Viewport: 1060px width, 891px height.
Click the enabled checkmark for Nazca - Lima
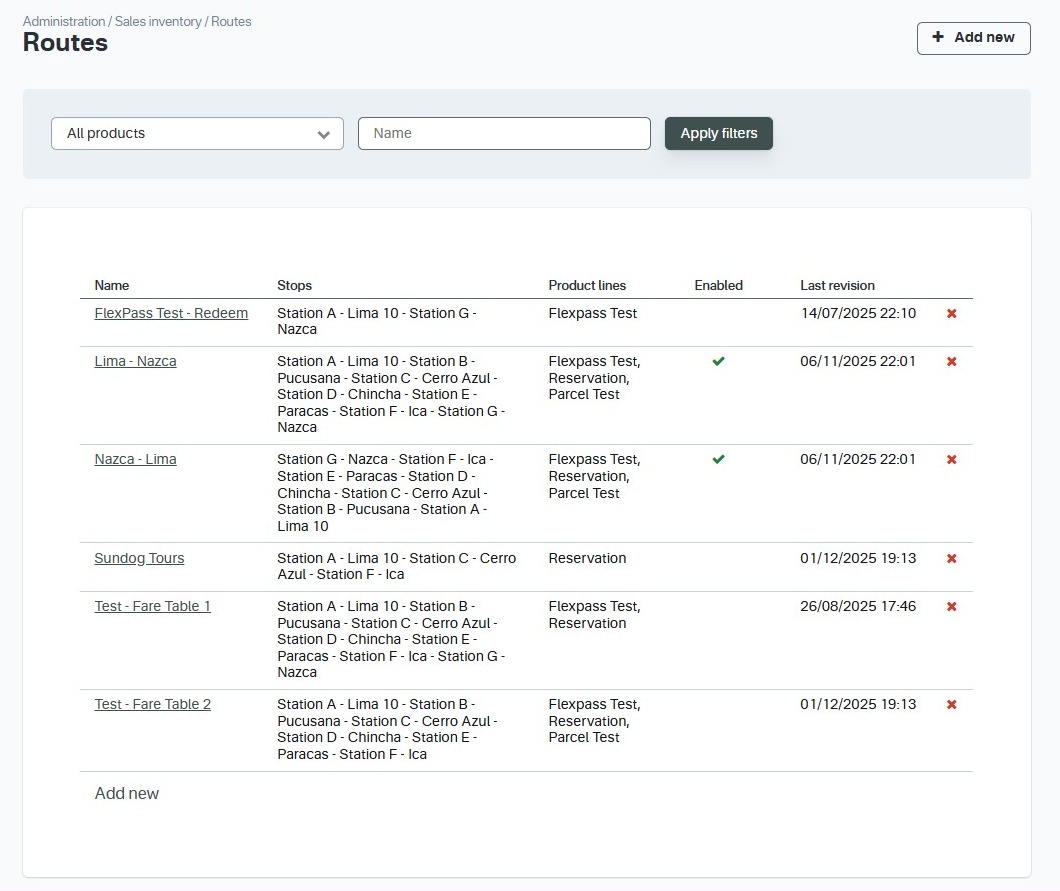(x=718, y=459)
